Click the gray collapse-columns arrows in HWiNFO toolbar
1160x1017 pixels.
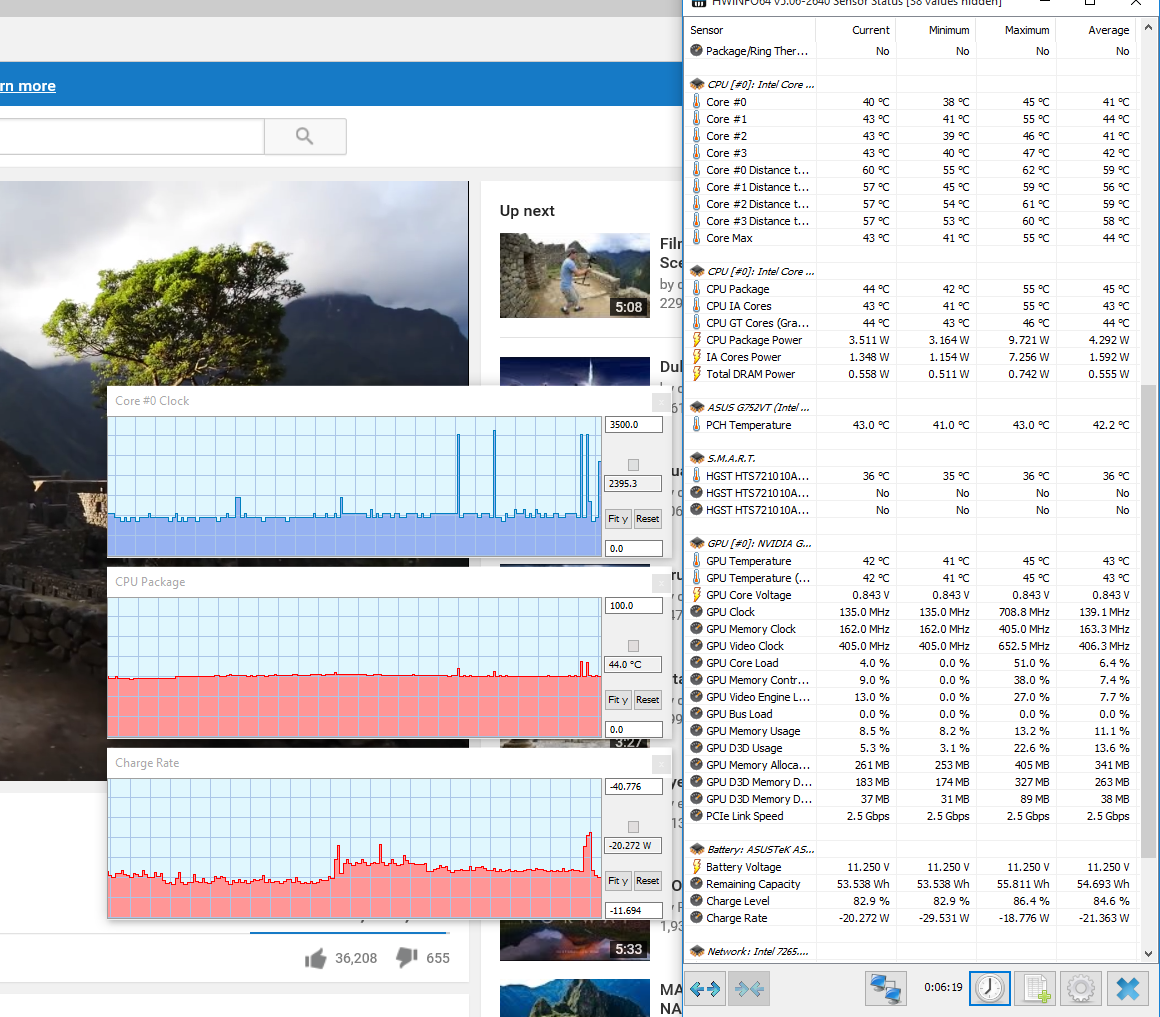pos(749,988)
